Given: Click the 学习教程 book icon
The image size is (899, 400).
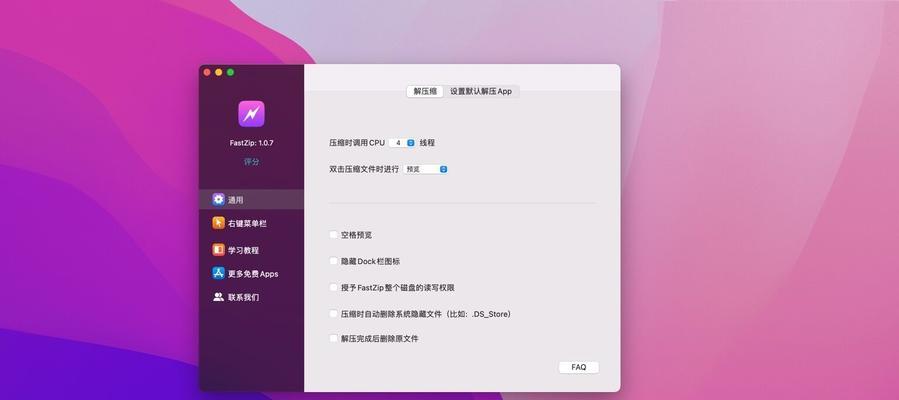Looking at the screenshot, I should click(x=218, y=250).
